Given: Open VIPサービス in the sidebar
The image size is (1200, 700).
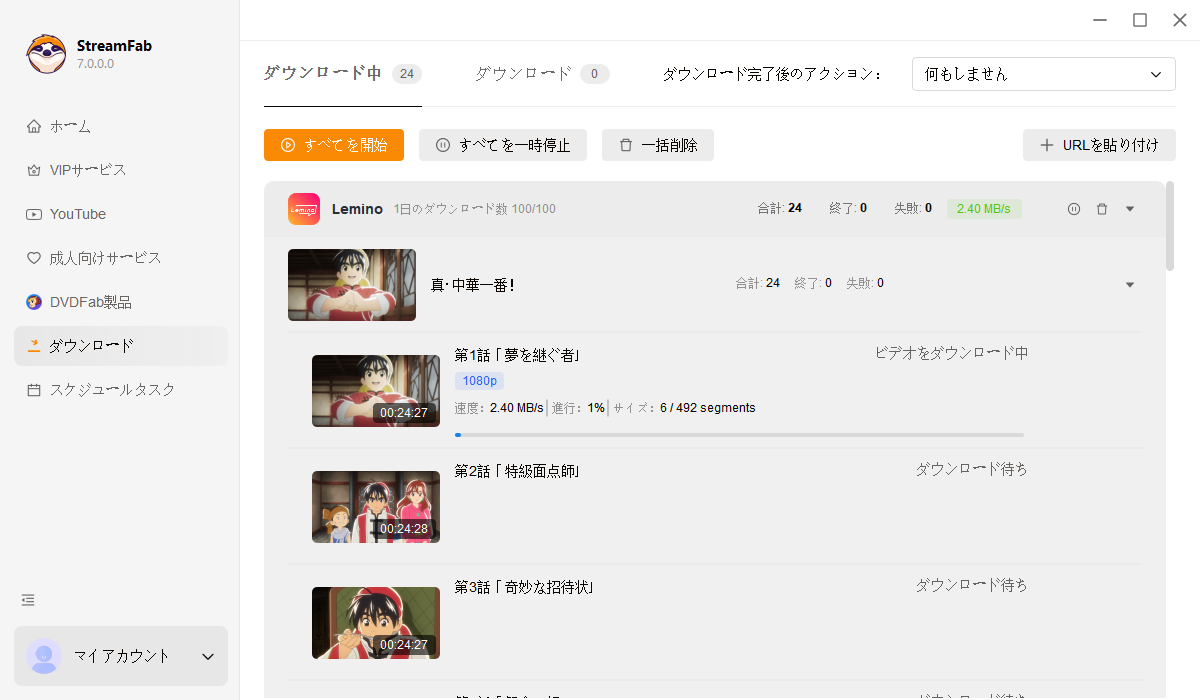Looking at the screenshot, I should [x=88, y=170].
